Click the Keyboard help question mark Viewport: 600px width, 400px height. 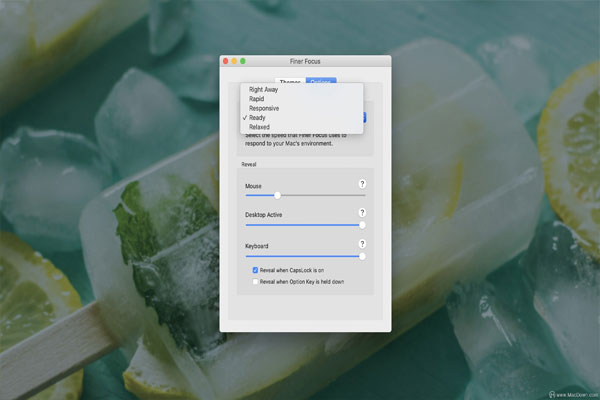tap(362, 243)
